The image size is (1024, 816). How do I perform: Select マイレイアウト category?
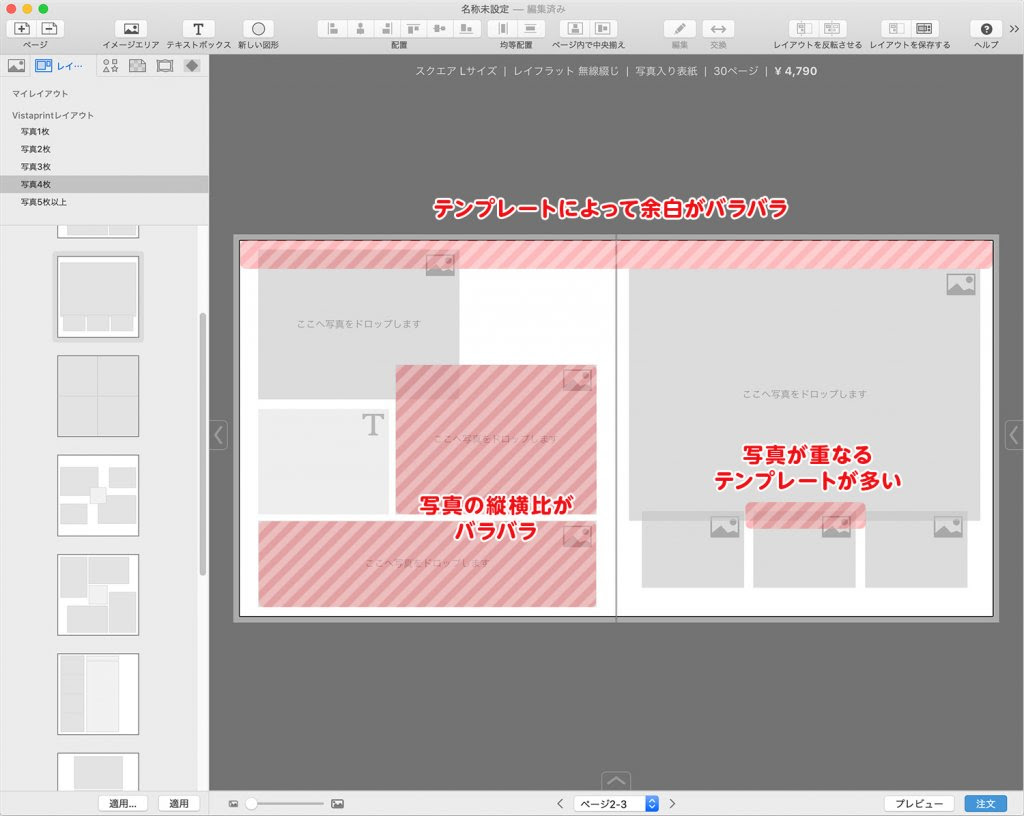40,93
